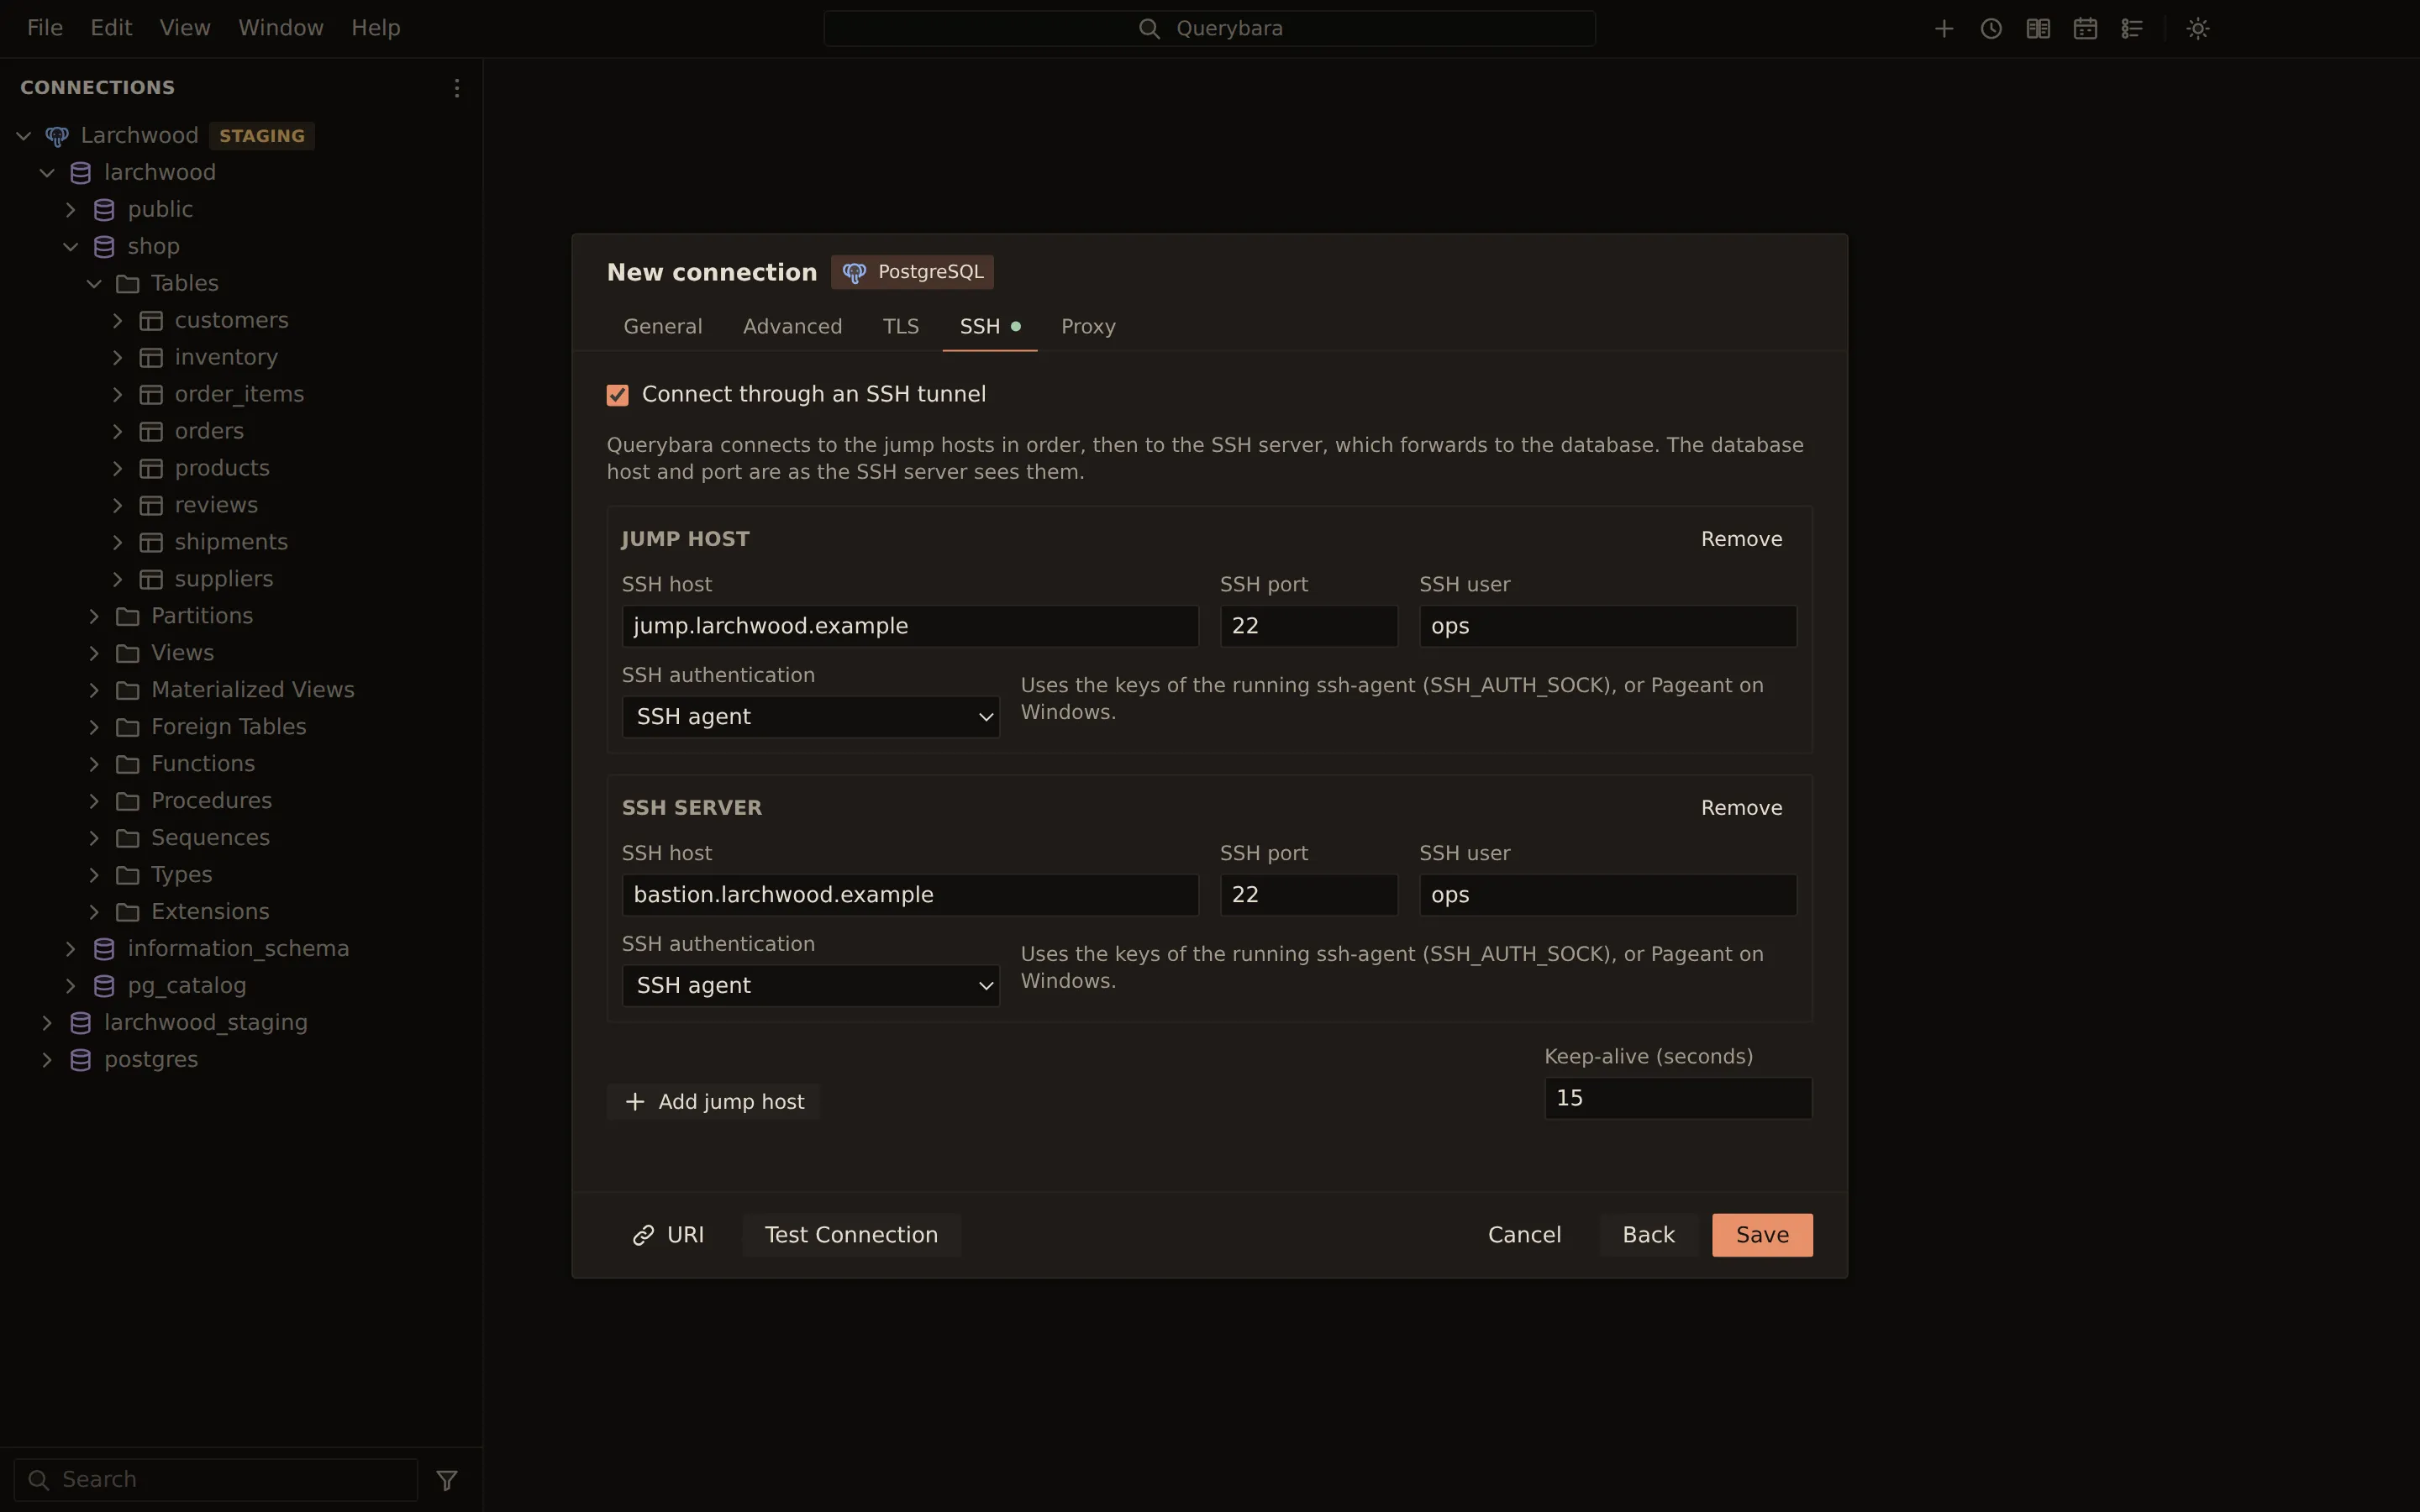
Task: Click the Larchwood PostgreSQL elephant icon
Action: coord(57,136)
